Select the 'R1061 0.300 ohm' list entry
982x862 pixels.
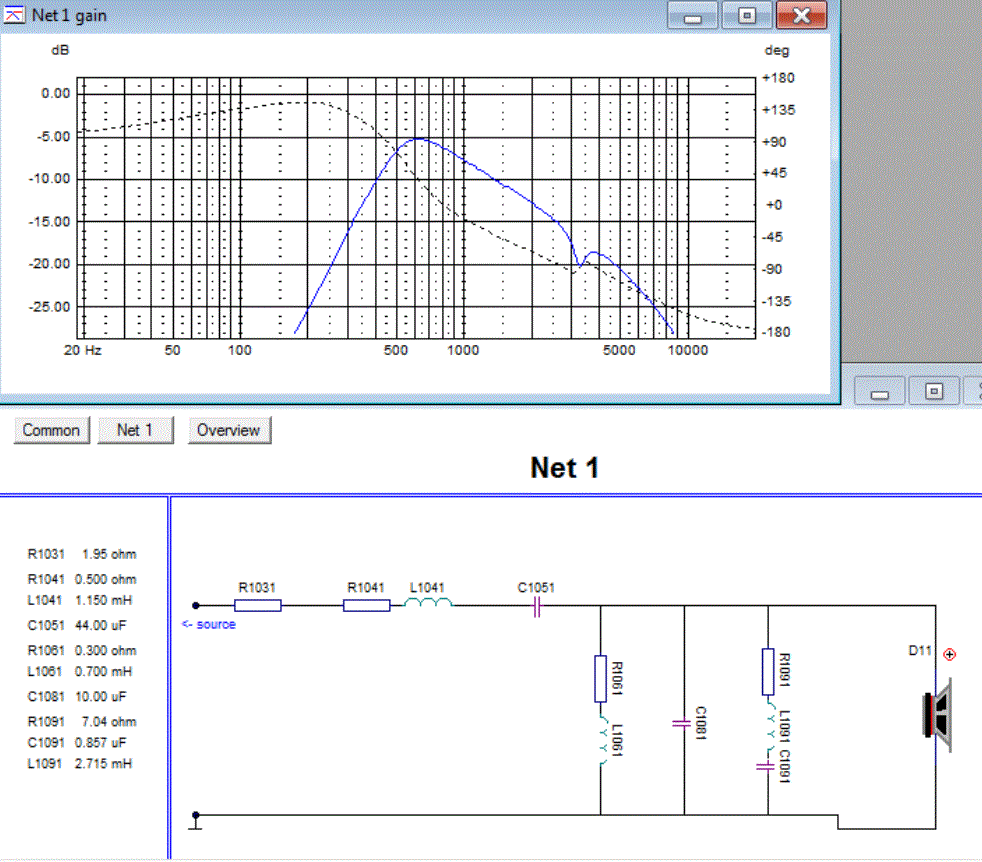82,651
